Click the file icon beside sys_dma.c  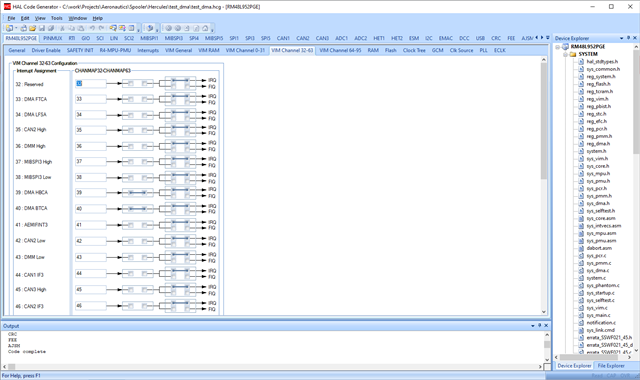click(581, 271)
